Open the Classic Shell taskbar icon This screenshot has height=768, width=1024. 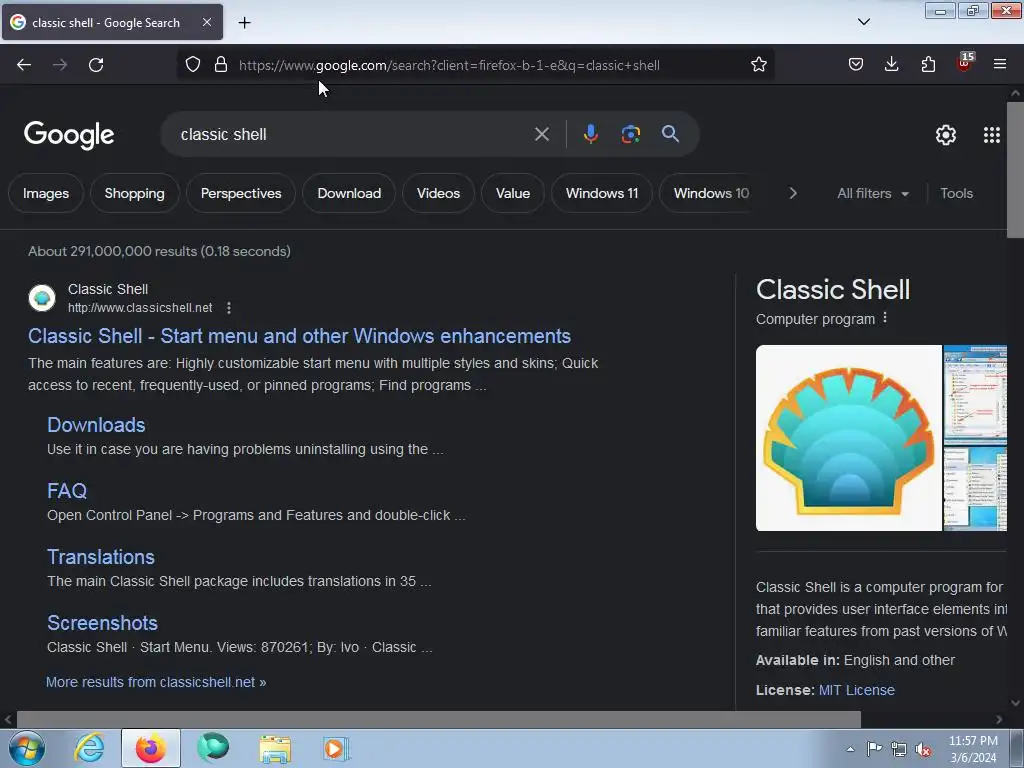[213, 748]
